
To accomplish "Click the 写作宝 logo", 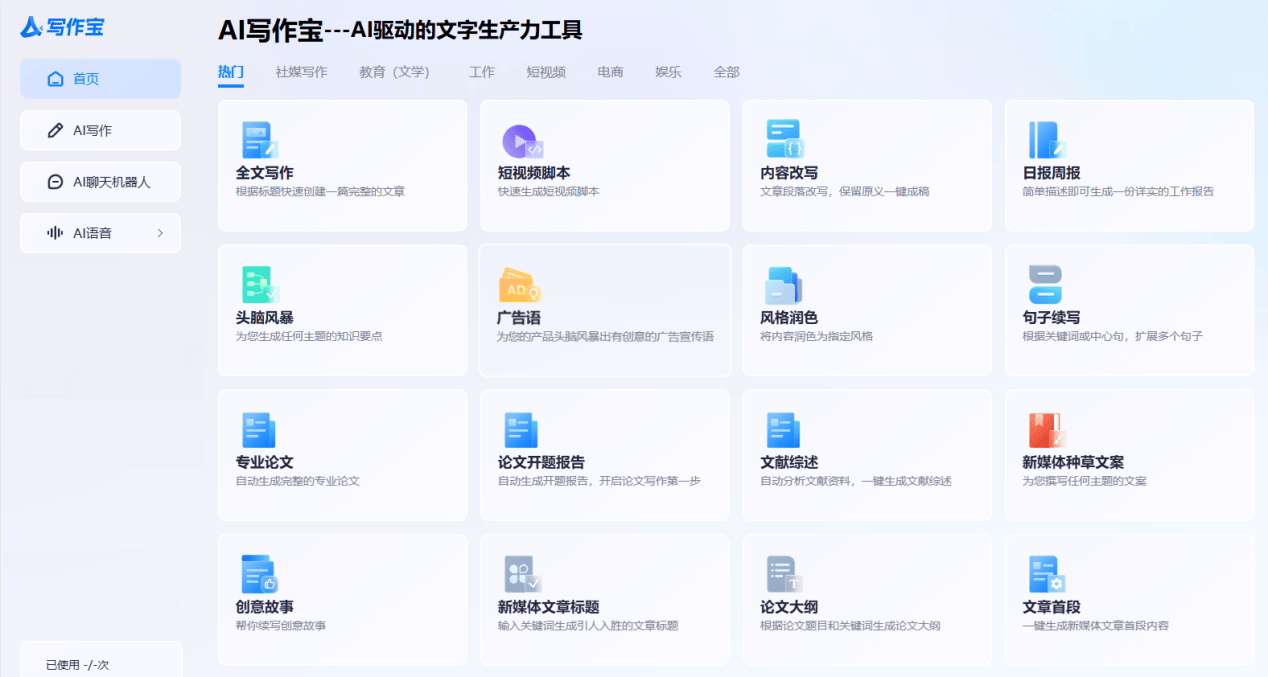I will (x=62, y=27).
